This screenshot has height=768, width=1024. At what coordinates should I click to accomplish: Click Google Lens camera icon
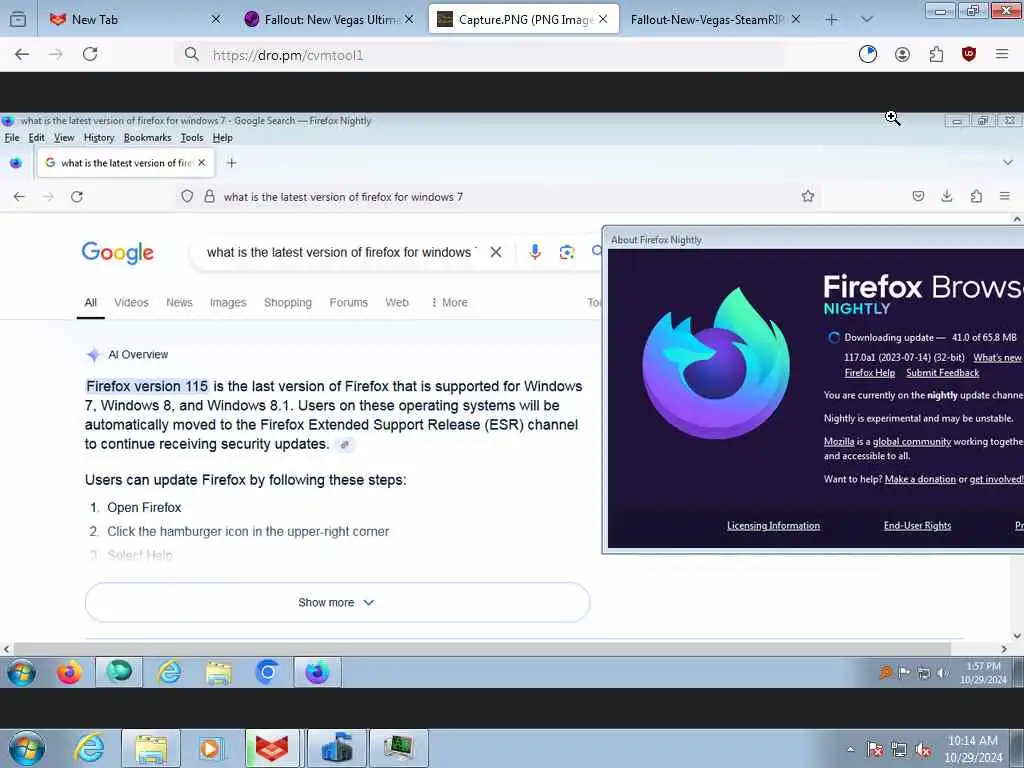(x=567, y=252)
